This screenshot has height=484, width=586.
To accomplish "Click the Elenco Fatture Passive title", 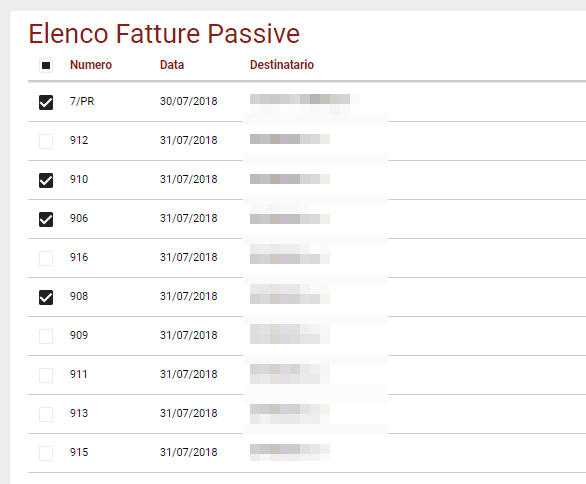I will coord(164,34).
